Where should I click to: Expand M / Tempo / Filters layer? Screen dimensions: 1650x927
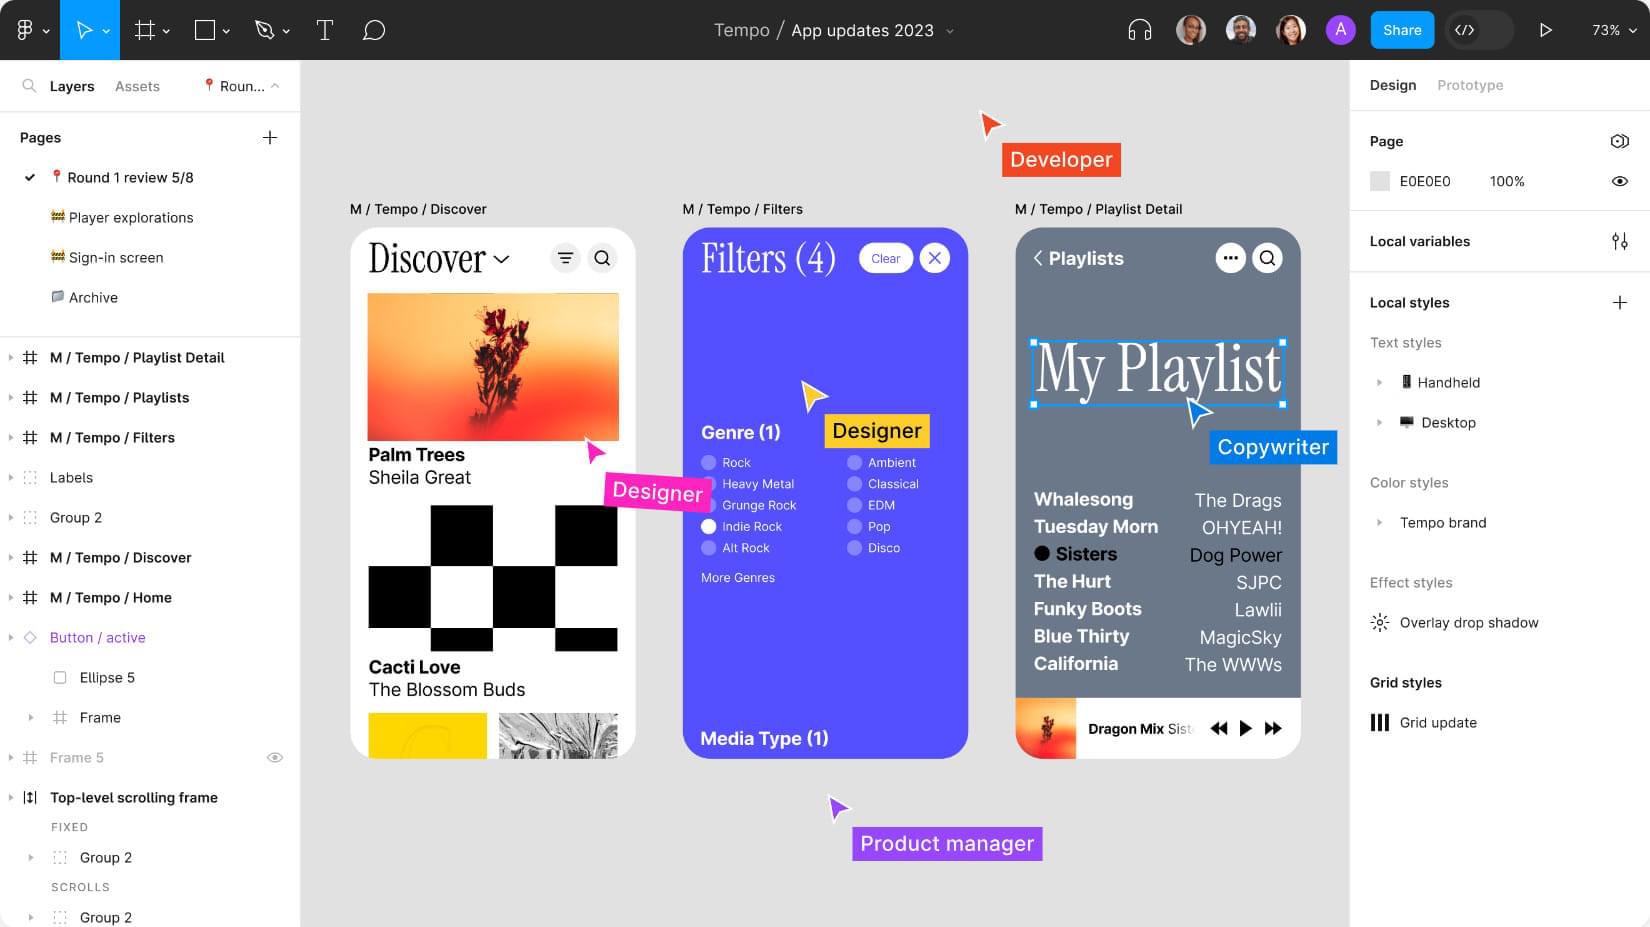pyautogui.click(x=11, y=437)
